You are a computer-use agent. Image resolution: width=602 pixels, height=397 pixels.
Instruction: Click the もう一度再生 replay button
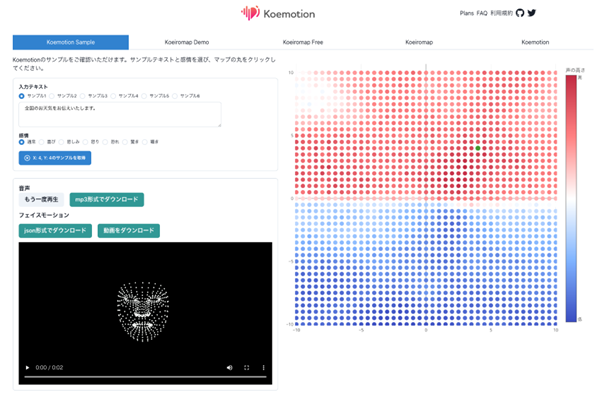(x=41, y=200)
